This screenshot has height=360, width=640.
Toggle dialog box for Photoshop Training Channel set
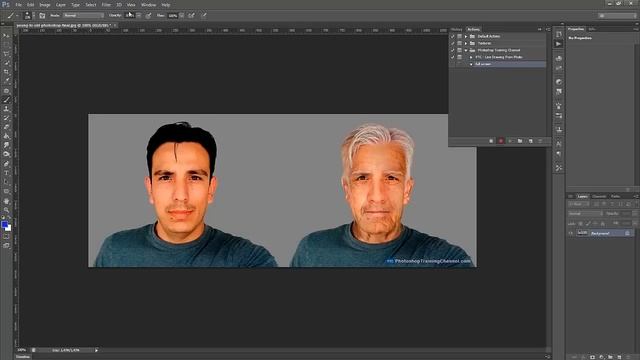click(460, 50)
